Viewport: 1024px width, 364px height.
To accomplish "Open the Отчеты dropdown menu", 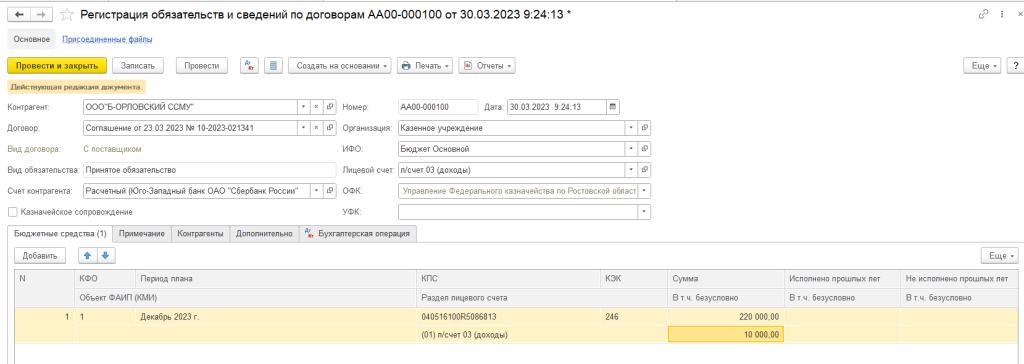I will click(x=487, y=66).
